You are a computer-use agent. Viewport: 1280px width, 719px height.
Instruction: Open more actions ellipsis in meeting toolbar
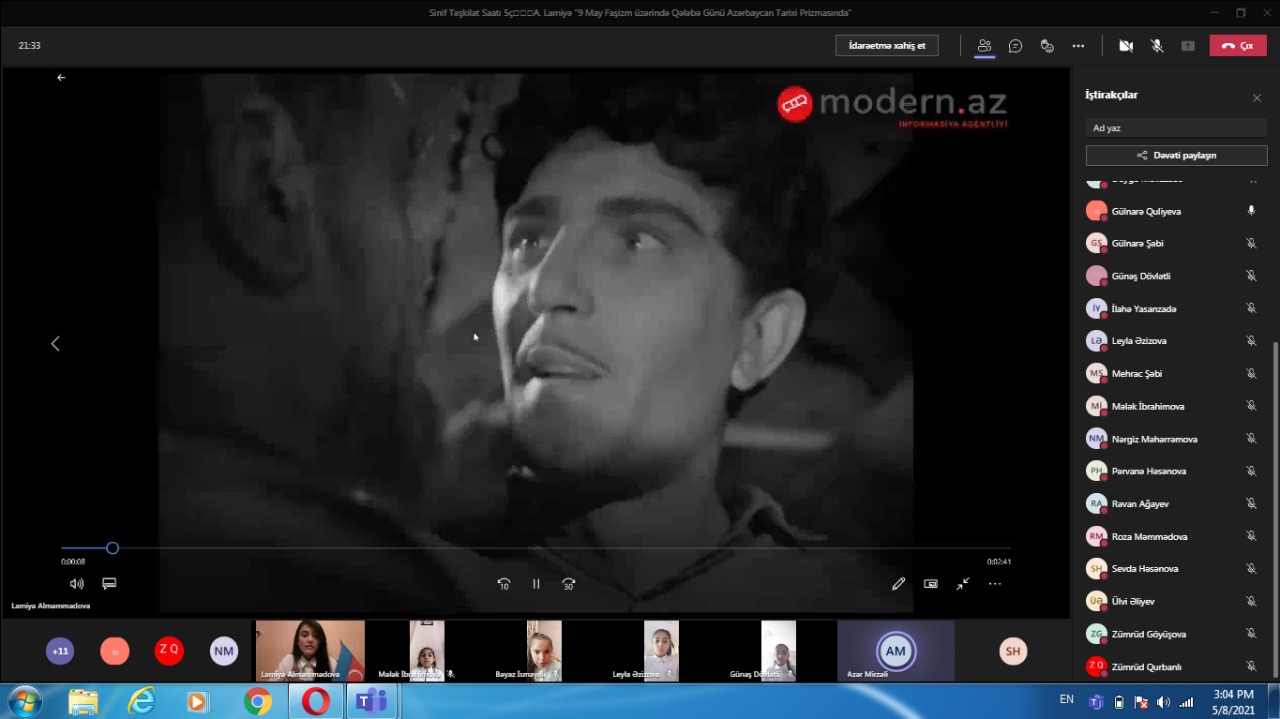click(1078, 46)
